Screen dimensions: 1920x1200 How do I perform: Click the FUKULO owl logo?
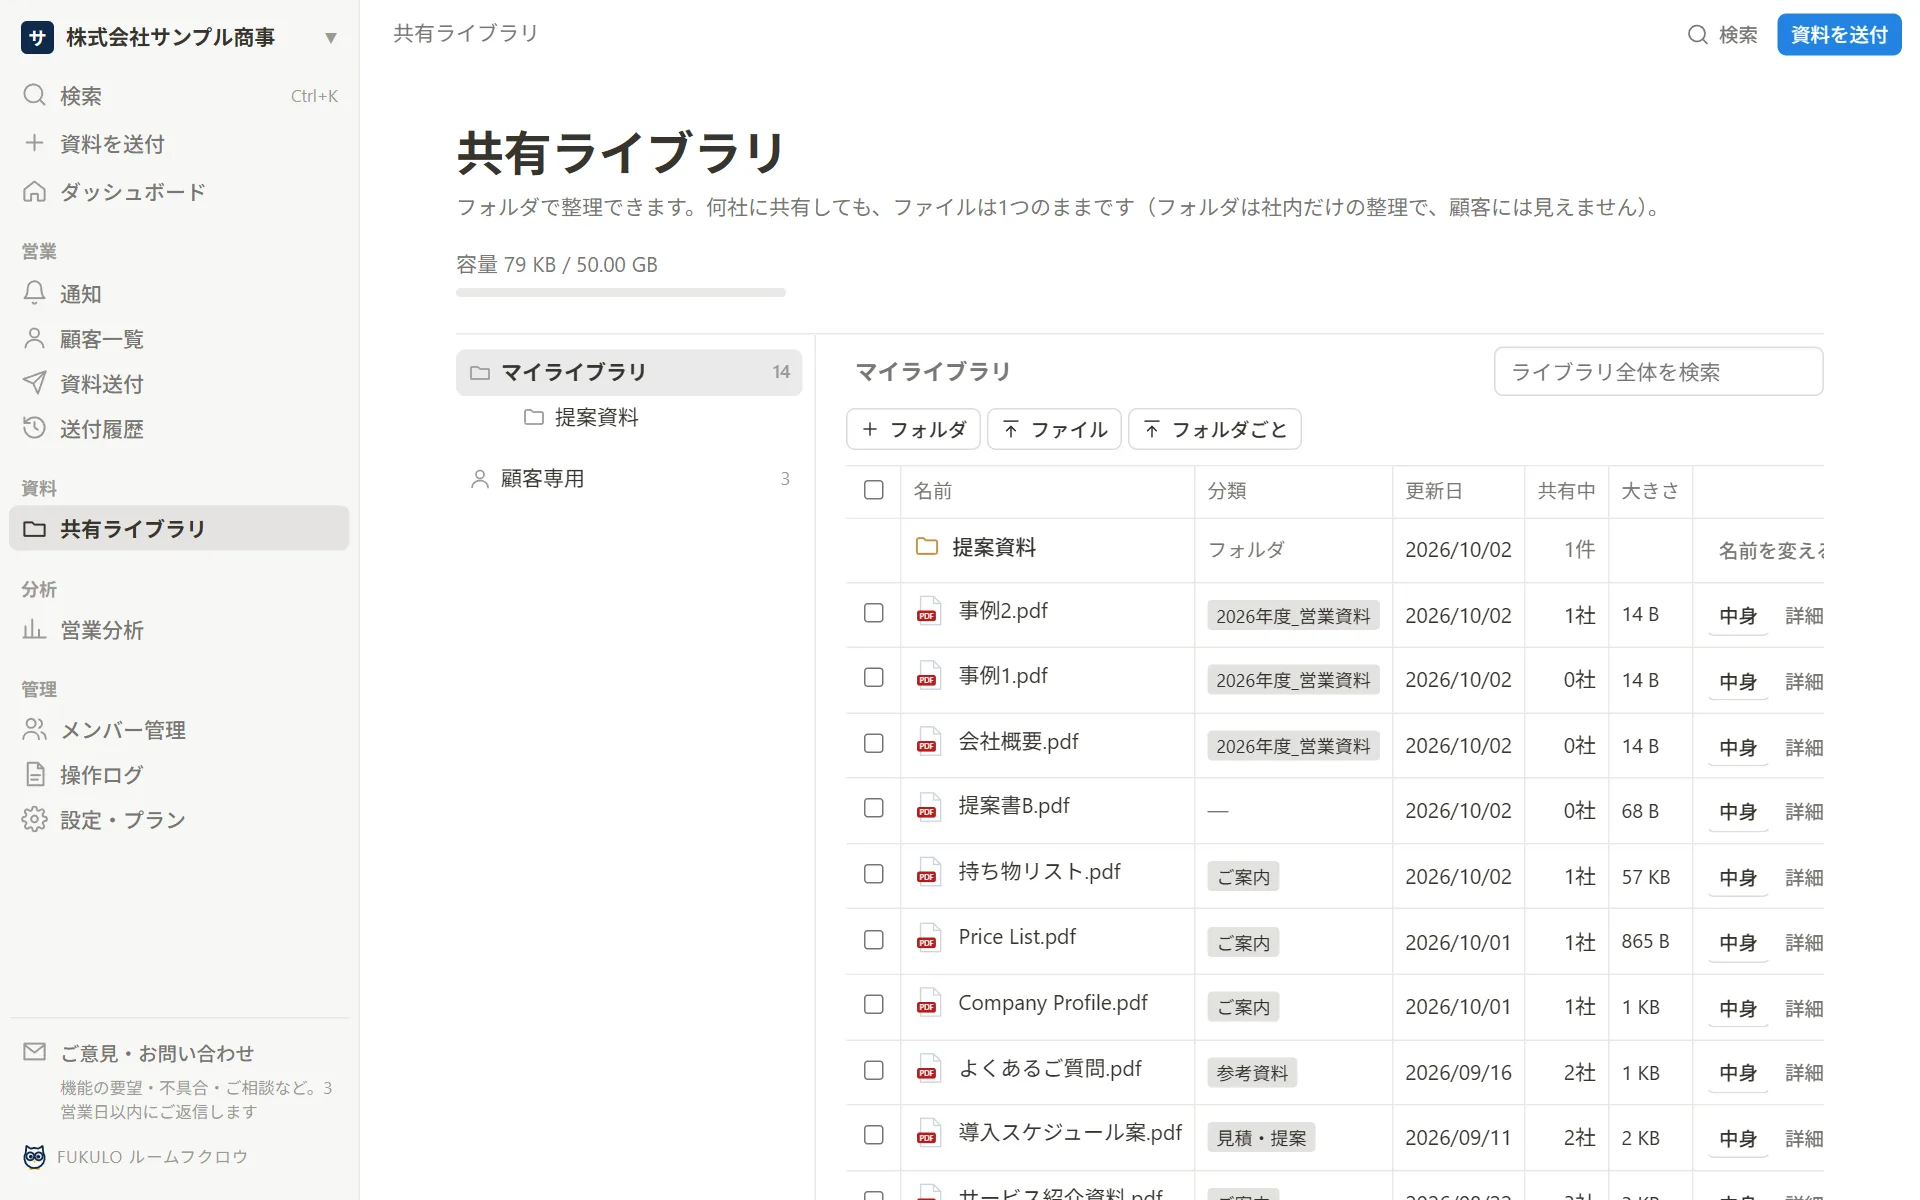click(x=35, y=1156)
